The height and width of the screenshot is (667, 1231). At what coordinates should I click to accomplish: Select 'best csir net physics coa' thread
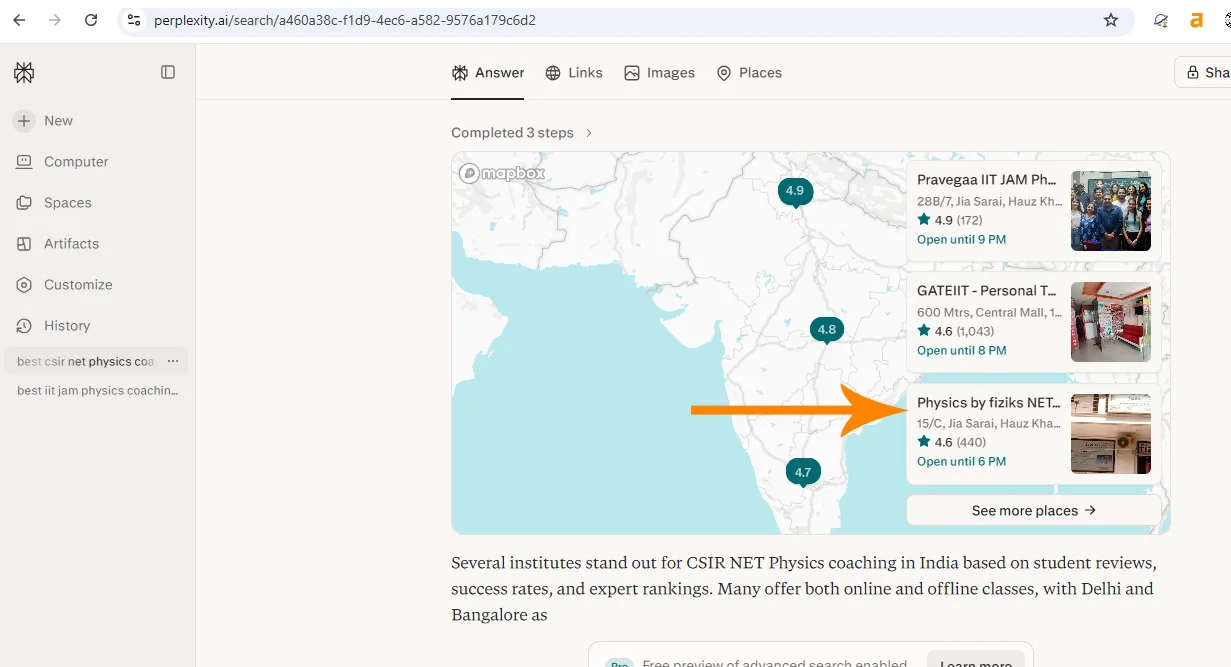pos(87,361)
